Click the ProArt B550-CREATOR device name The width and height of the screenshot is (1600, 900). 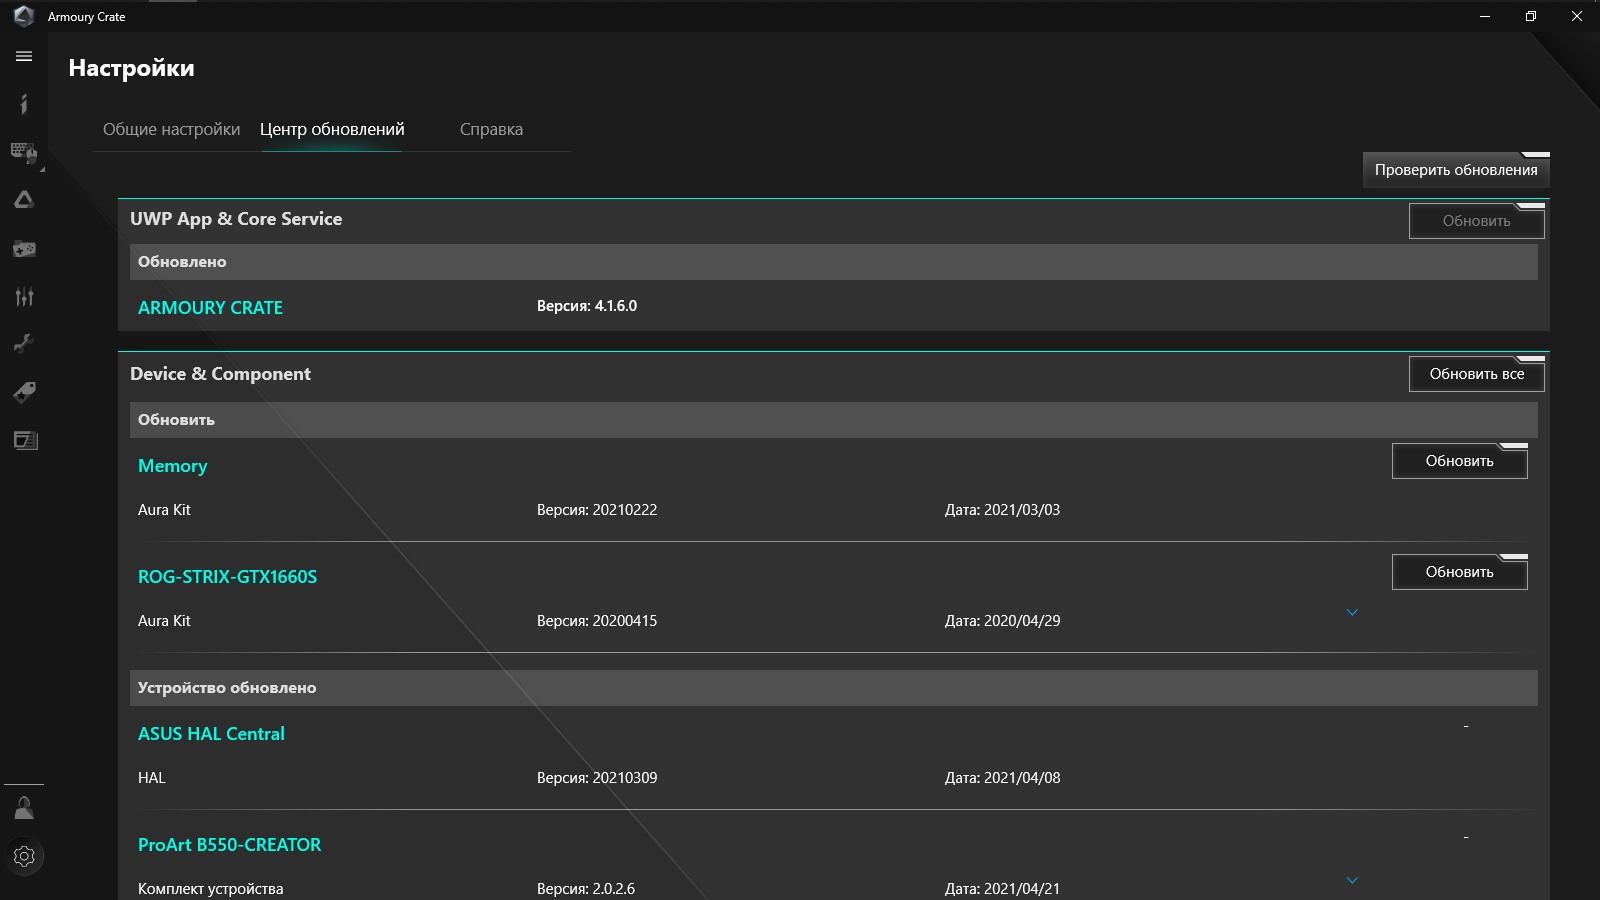[229, 845]
